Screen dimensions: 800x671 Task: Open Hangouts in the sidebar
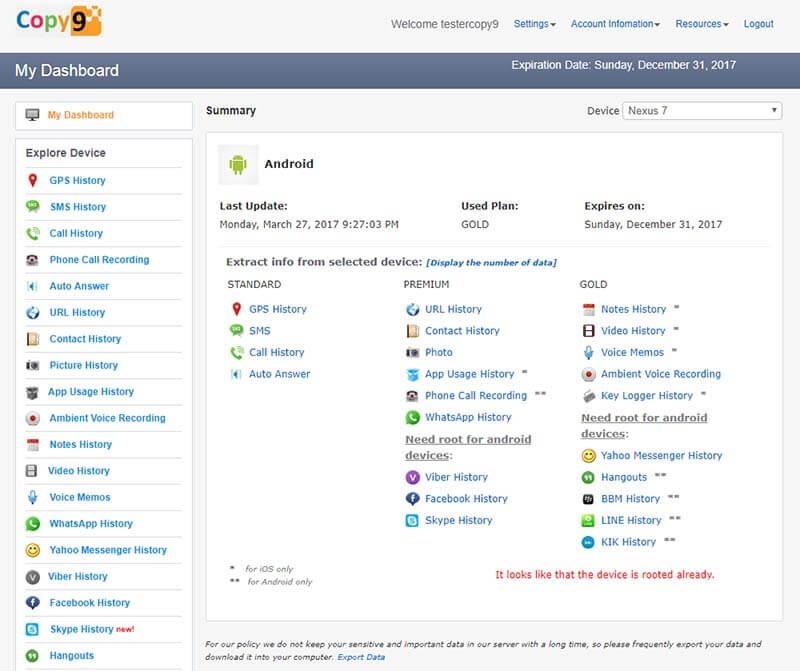coord(71,655)
